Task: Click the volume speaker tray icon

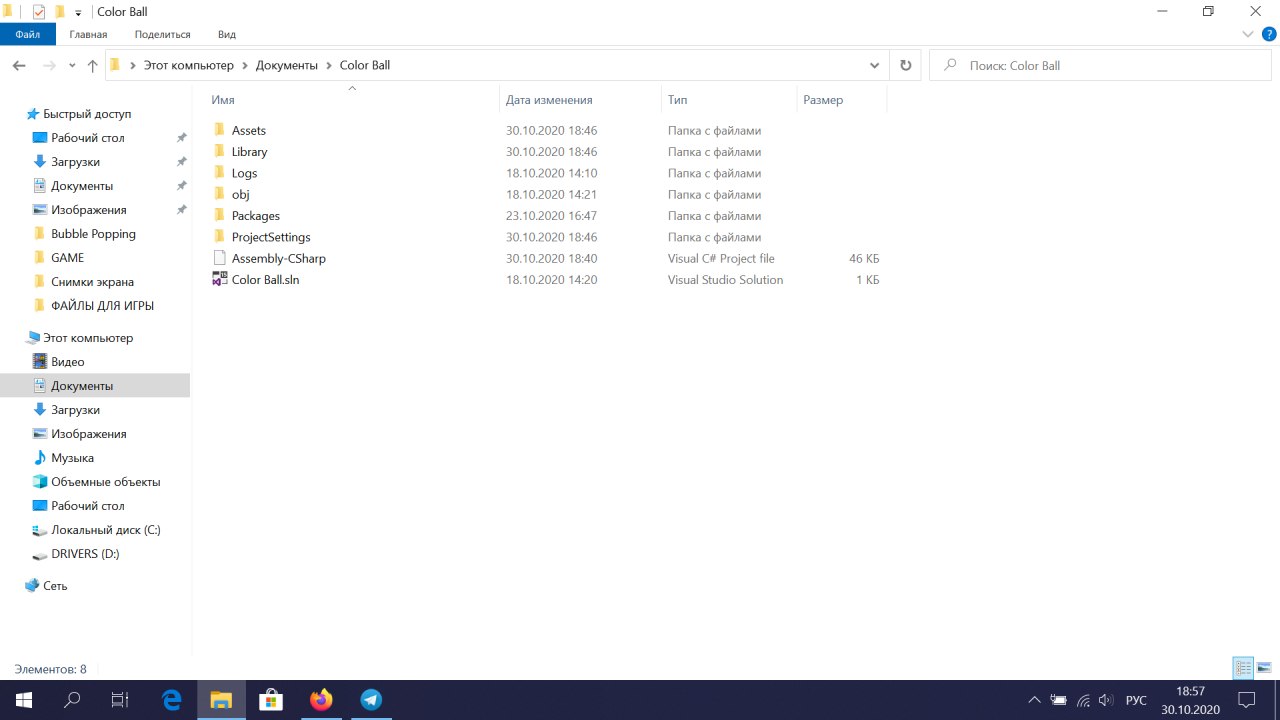Action: click(1106, 700)
